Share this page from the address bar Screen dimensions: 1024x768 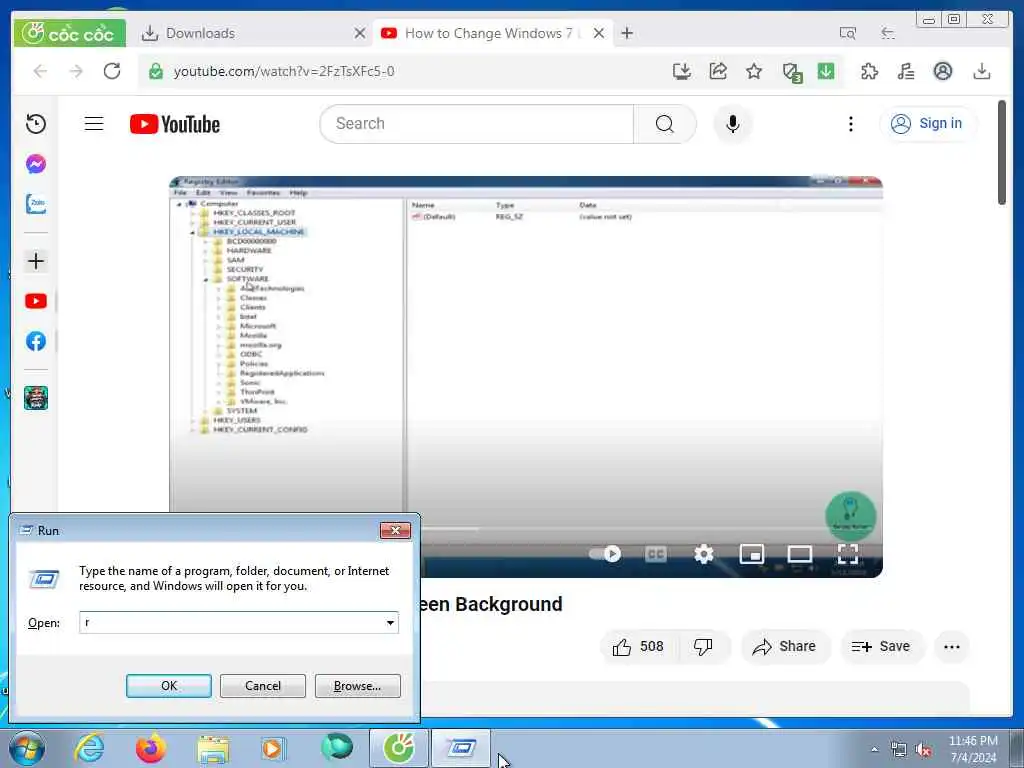[718, 71]
